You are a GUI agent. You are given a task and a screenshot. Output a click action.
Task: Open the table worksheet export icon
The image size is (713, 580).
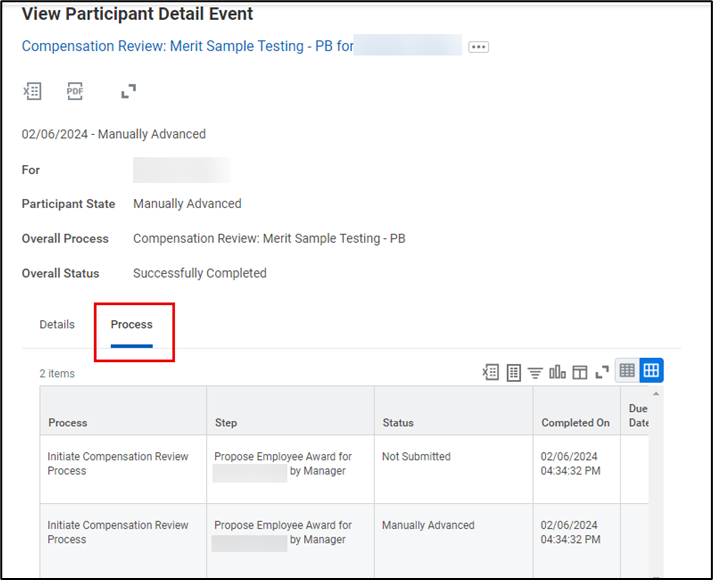click(x=513, y=372)
